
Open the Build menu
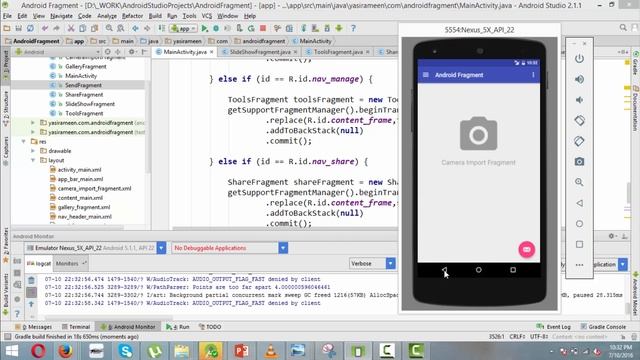tap(155, 16)
